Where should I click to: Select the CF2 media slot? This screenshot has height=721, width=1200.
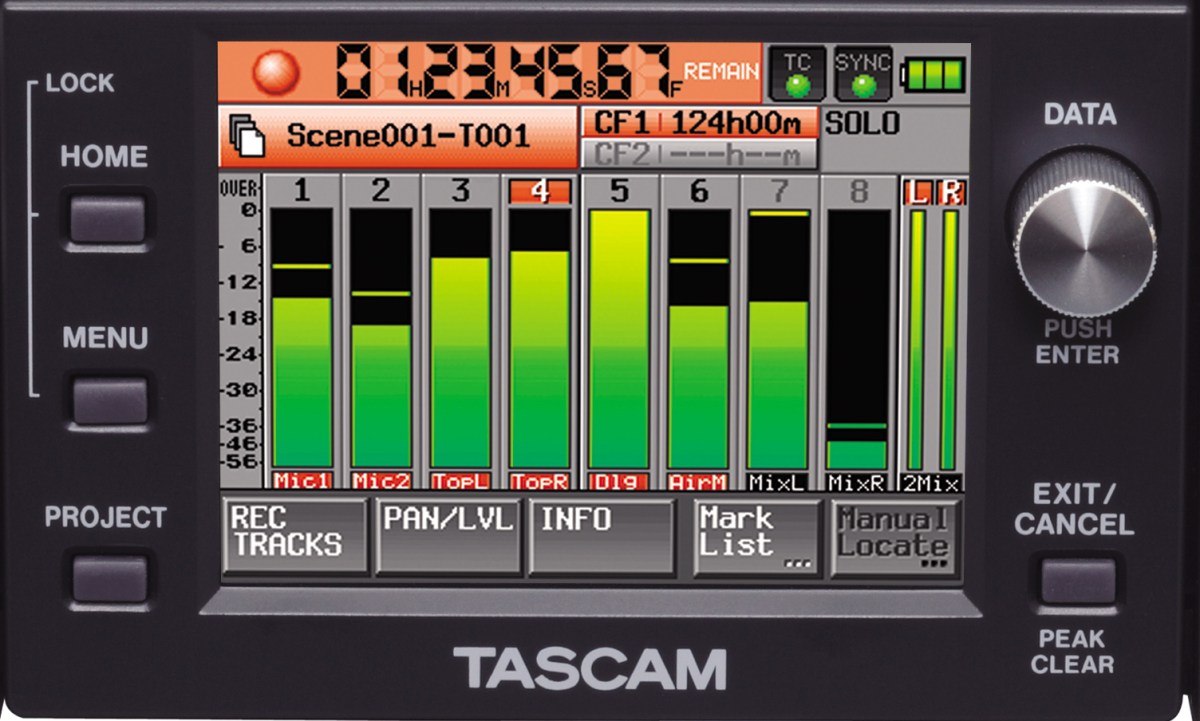(x=698, y=154)
